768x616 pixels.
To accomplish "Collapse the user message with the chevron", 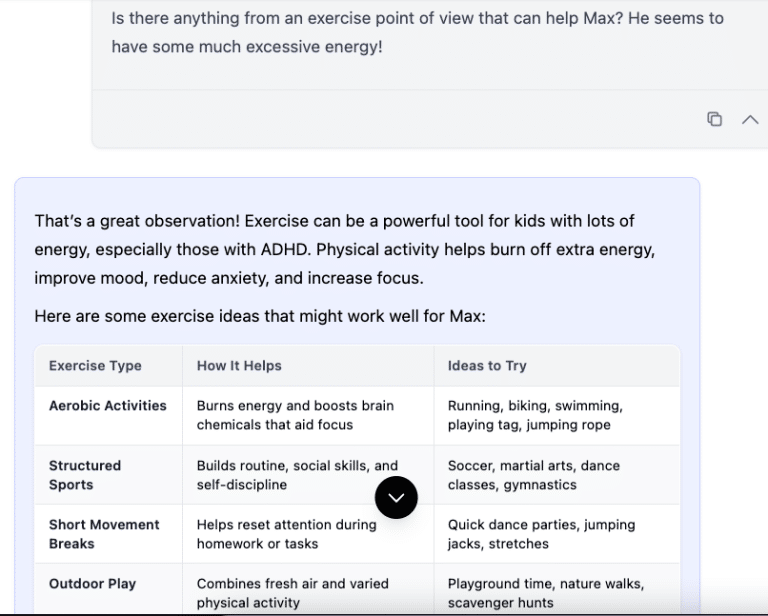I will click(x=750, y=119).
